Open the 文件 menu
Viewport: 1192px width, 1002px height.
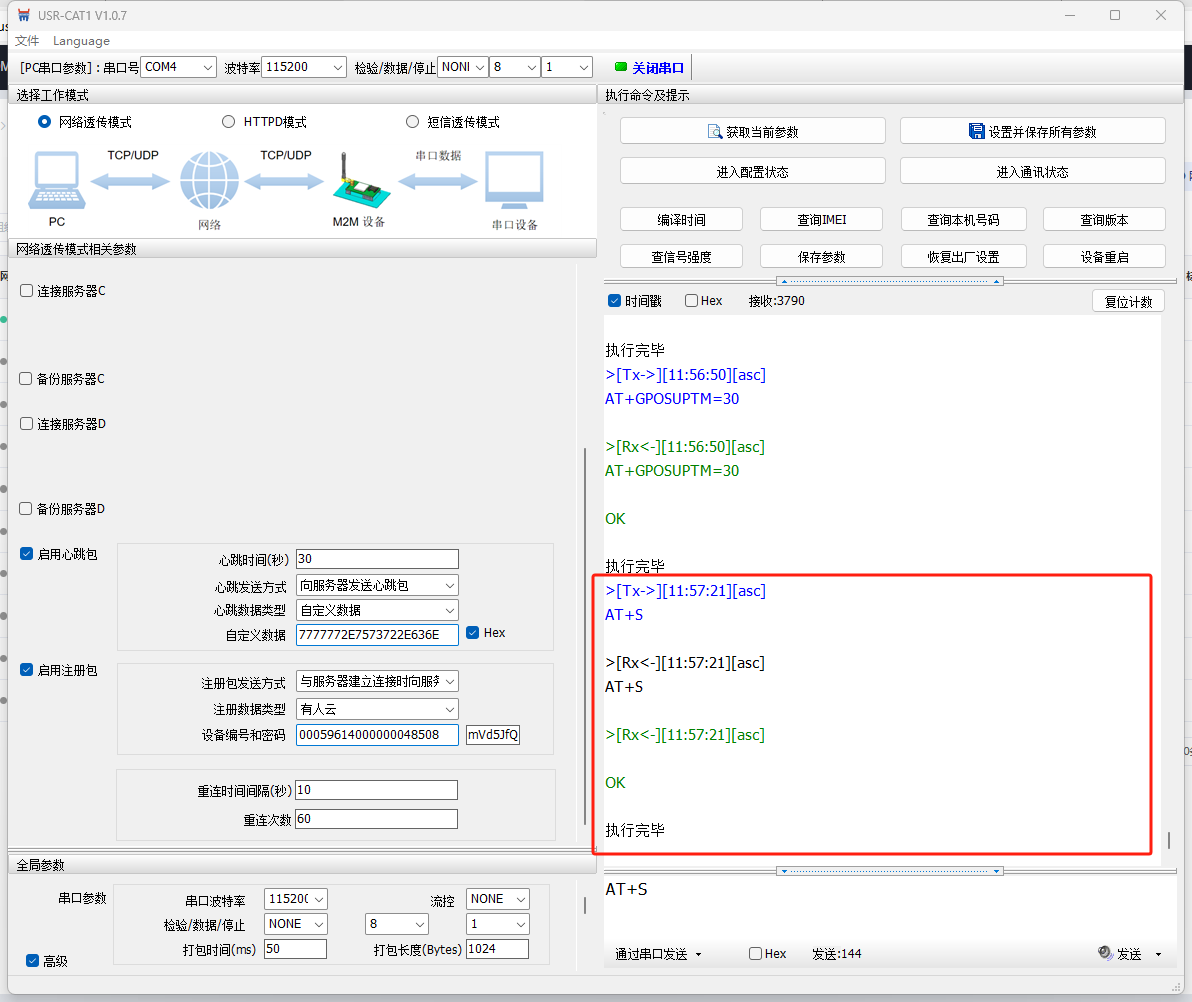[x=27, y=41]
